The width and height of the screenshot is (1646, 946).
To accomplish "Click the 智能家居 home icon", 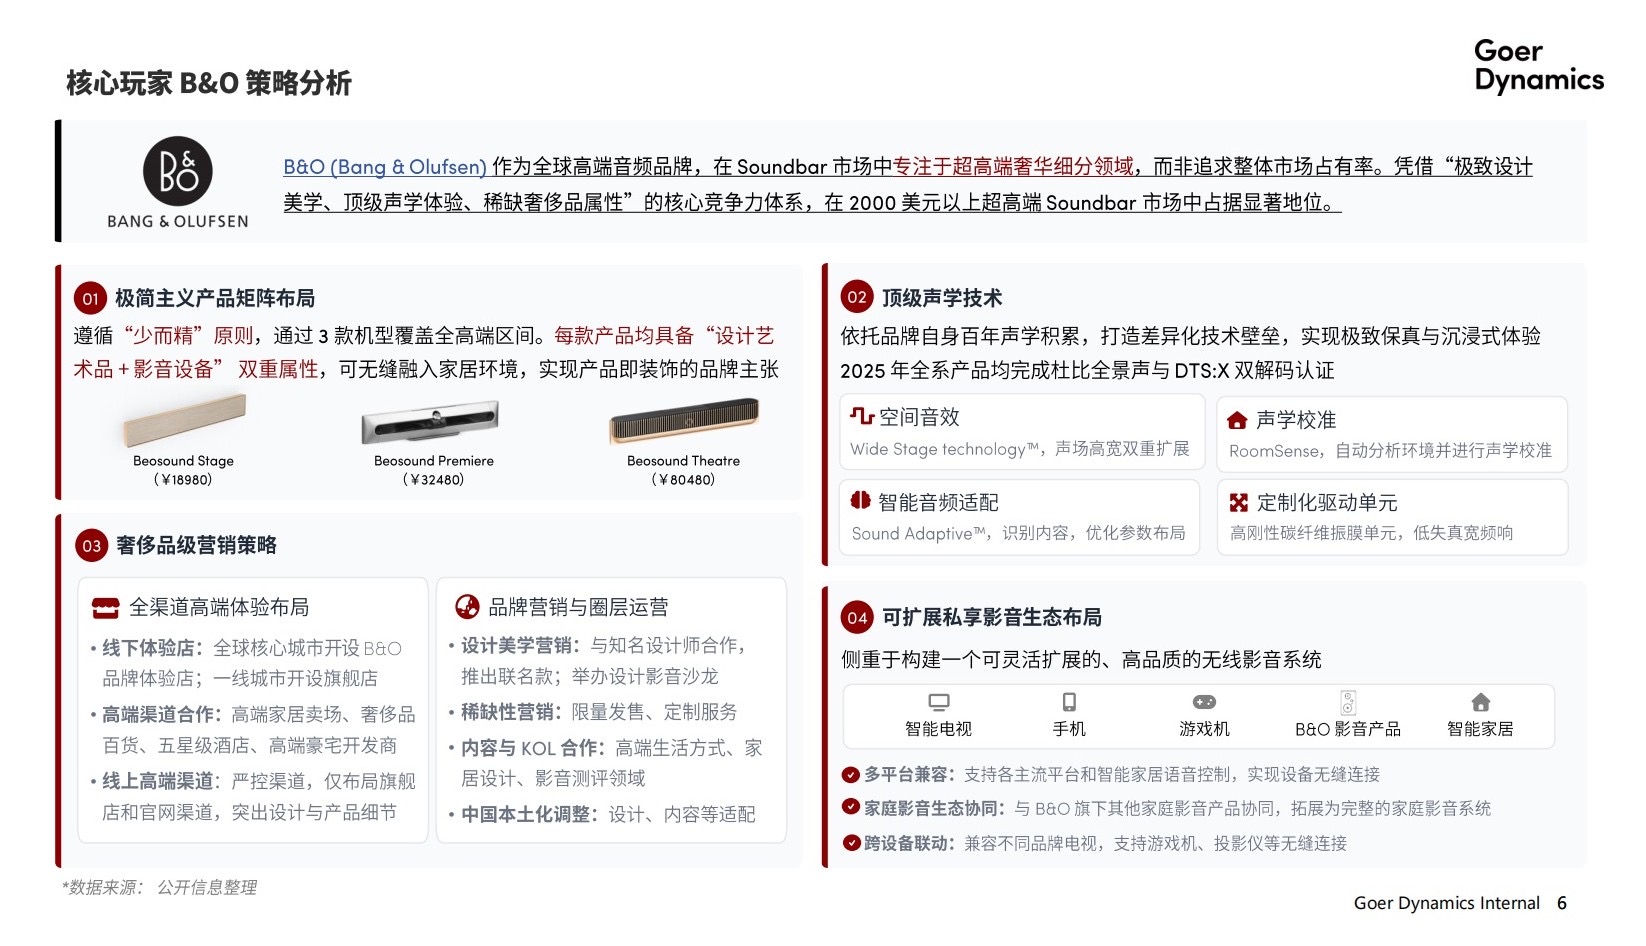I will pyautogui.click(x=1481, y=702).
